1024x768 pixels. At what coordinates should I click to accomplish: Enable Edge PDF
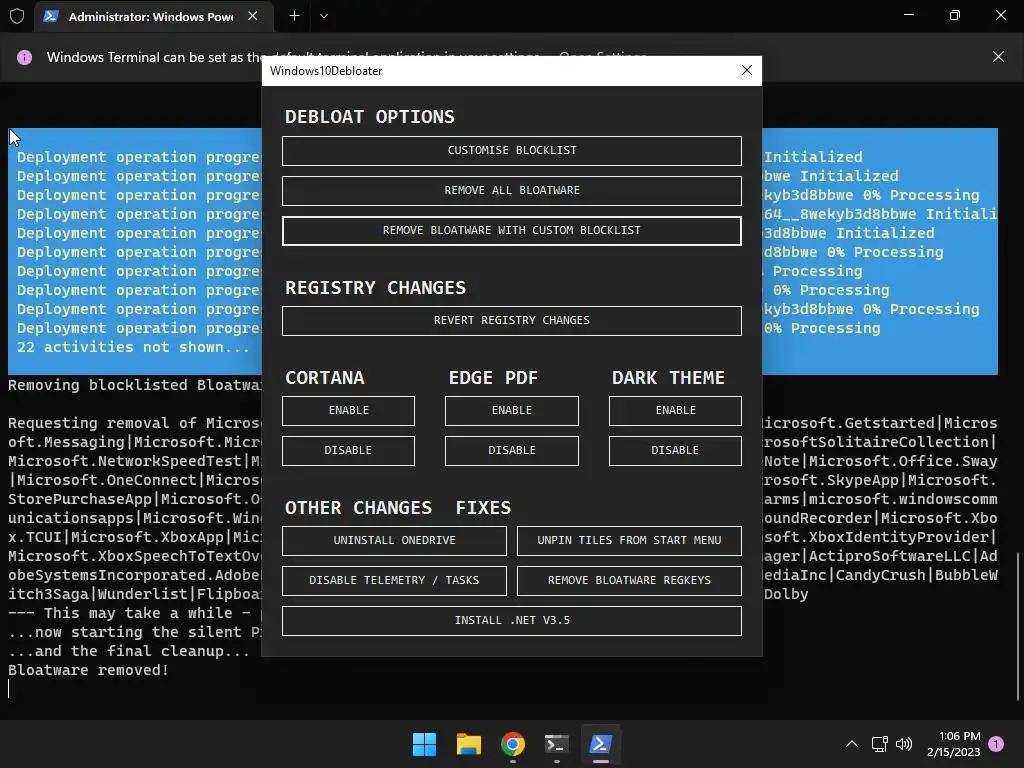click(511, 410)
